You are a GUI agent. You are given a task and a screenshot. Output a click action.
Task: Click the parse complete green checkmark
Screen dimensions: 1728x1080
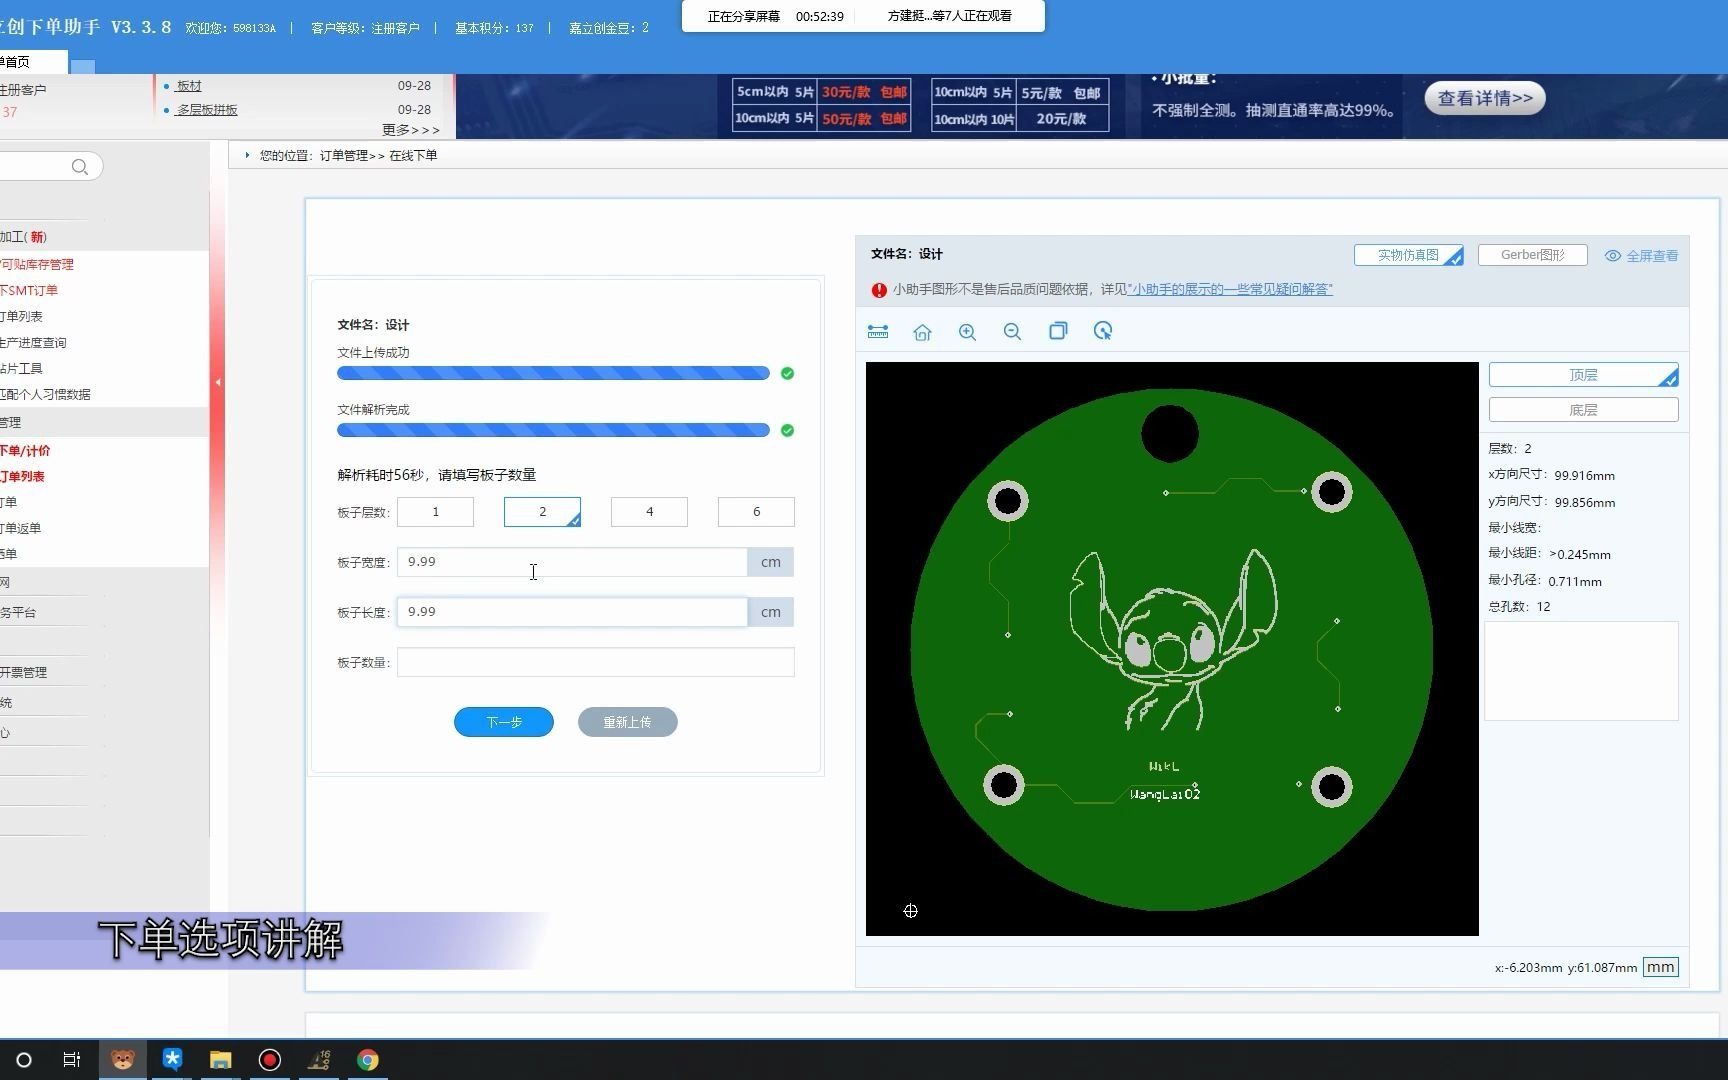[788, 430]
